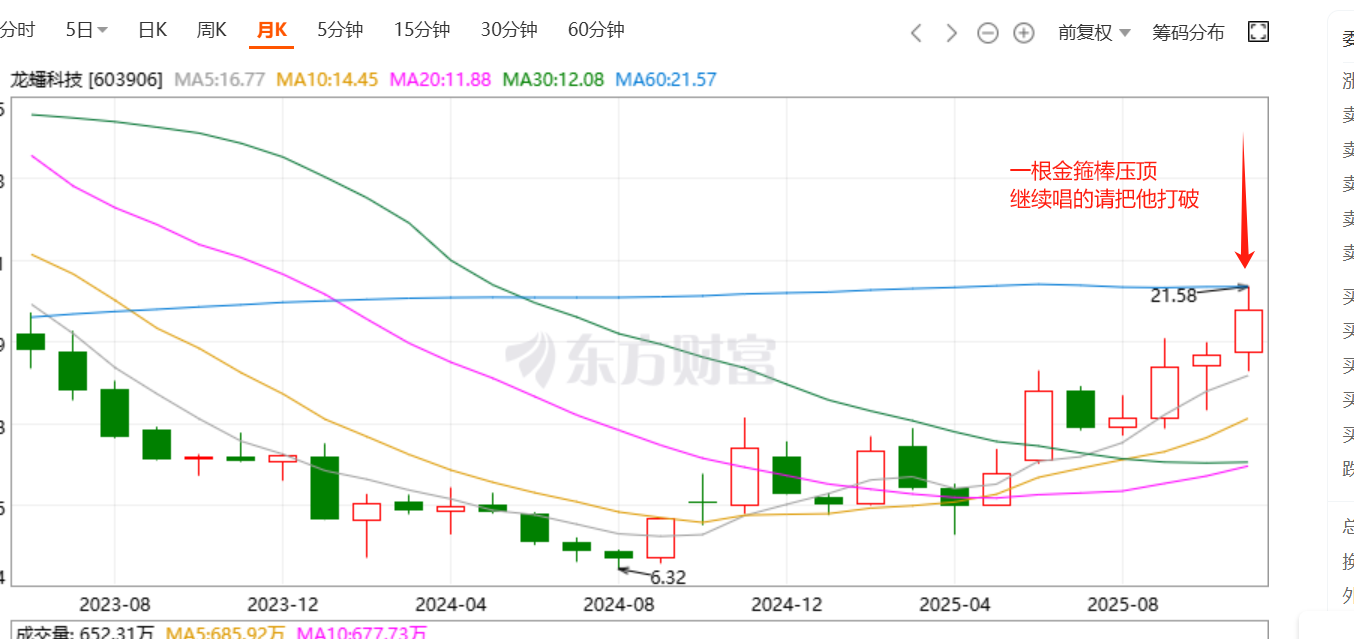Open the 15分钟 chart tab

click(x=421, y=30)
